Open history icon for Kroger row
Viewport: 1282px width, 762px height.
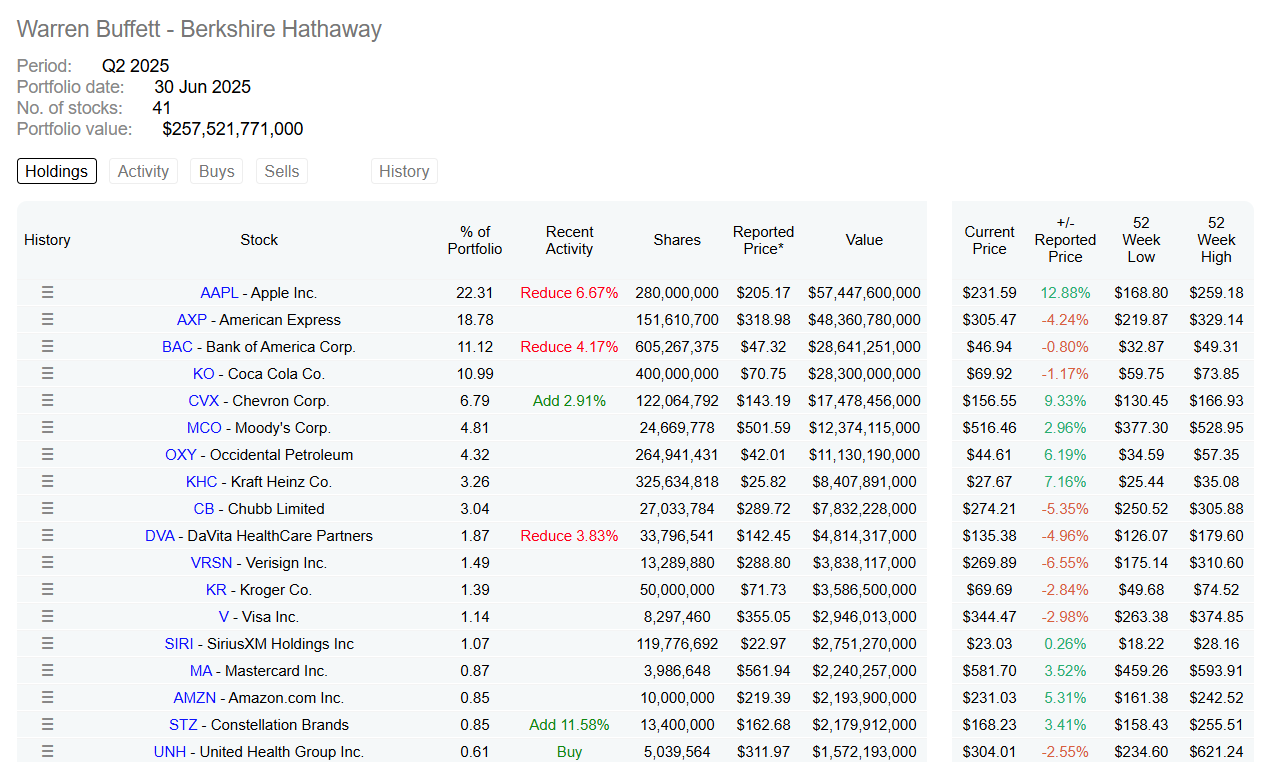tap(47, 590)
